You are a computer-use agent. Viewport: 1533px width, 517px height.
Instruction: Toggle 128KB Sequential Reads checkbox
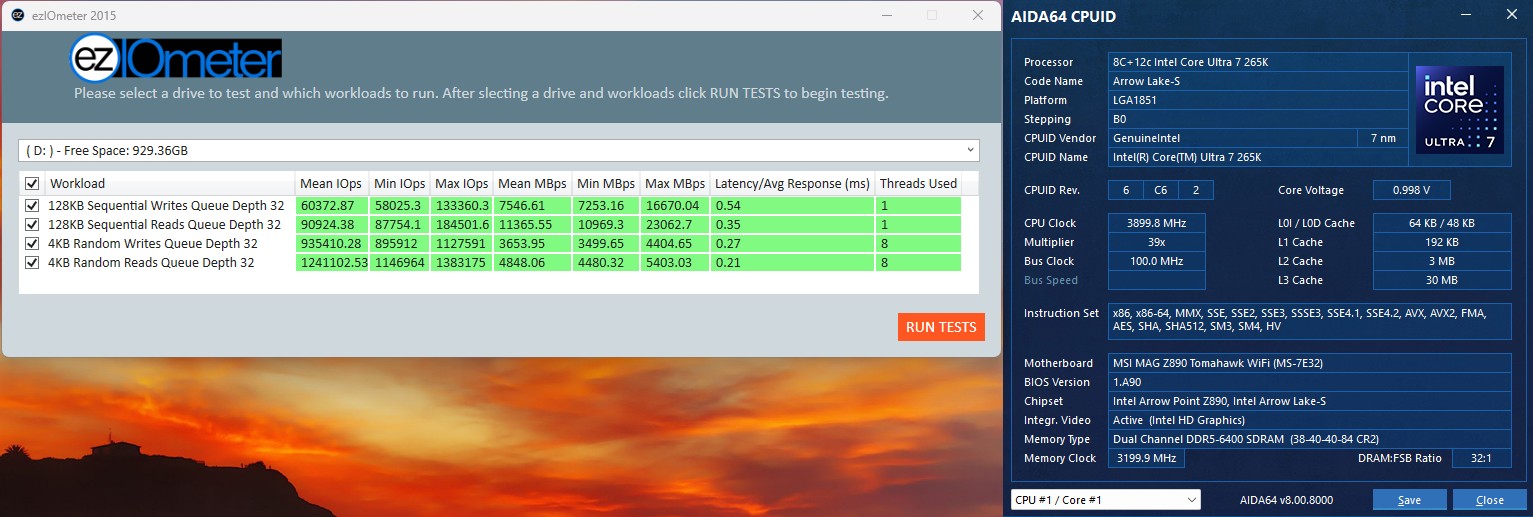[32, 225]
